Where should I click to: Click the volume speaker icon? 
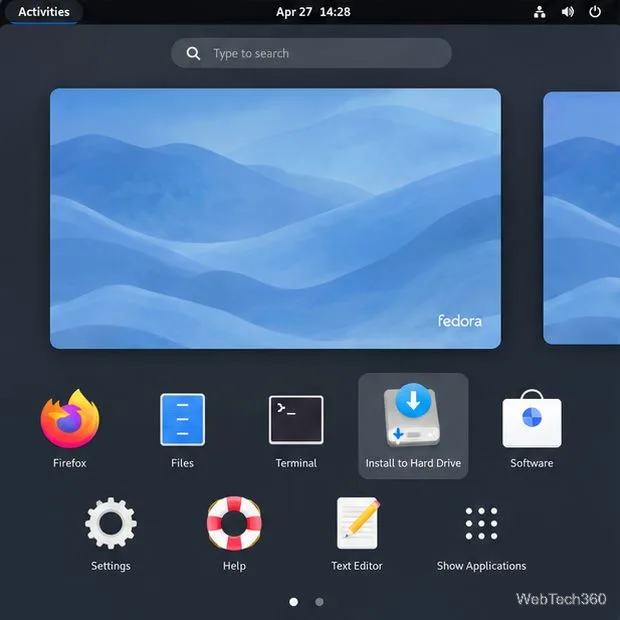567,12
